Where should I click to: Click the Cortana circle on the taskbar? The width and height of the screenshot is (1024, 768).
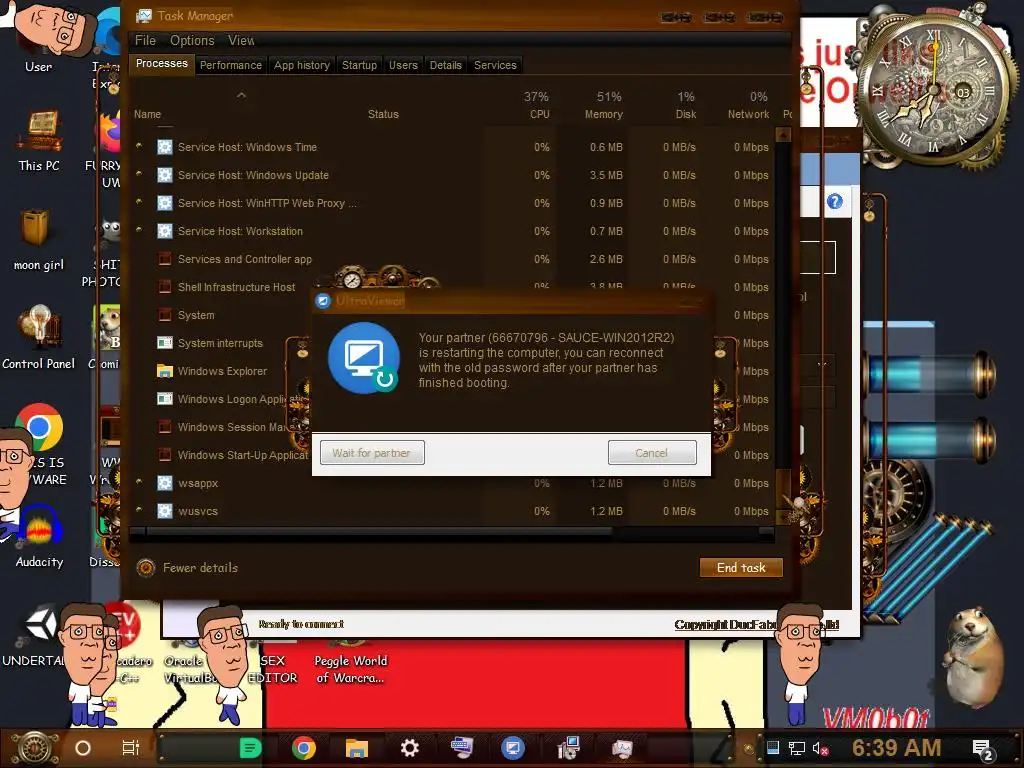pyautogui.click(x=82, y=748)
